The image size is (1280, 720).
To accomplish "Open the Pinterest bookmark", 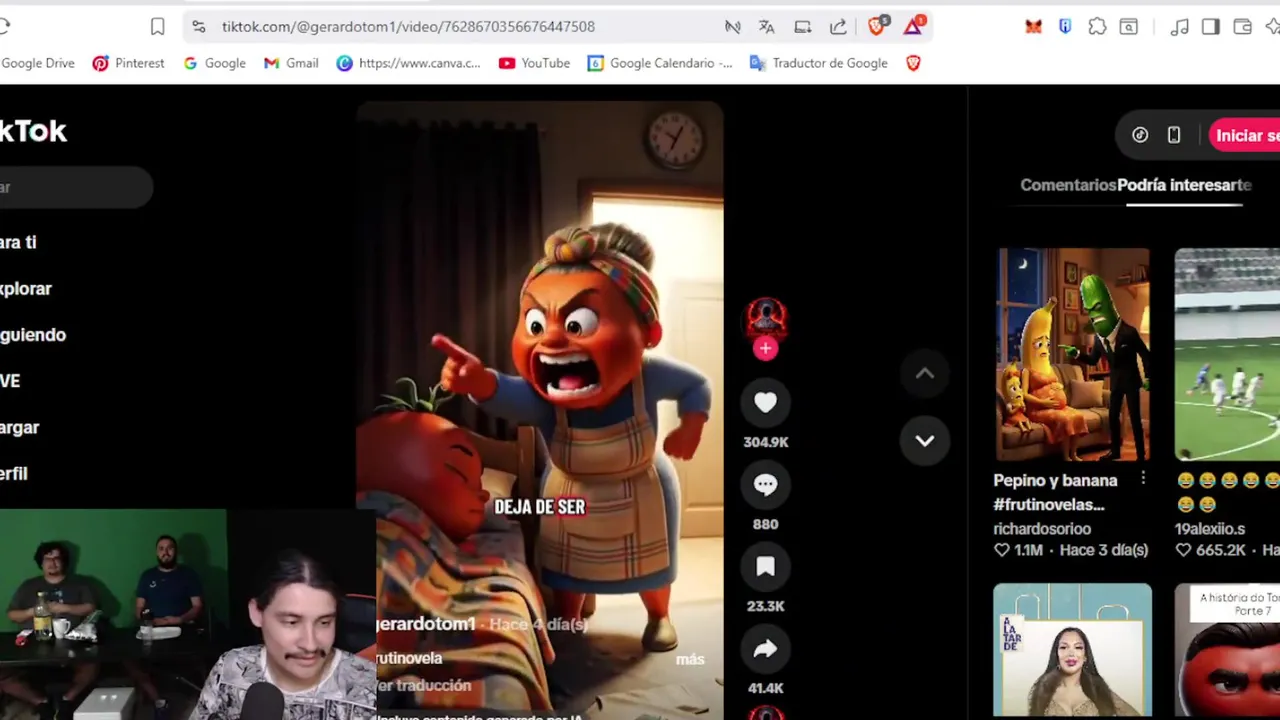I will pos(128,63).
